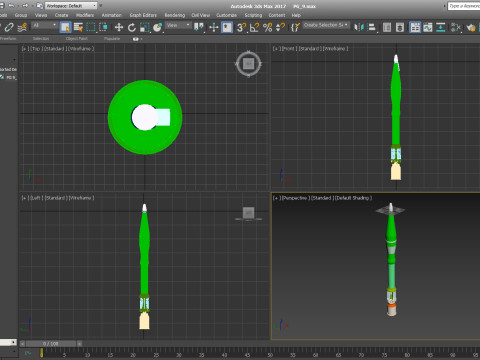Click the Select Object tool
The height and width of the screenshot is (360, 480).
pos(65,27)
